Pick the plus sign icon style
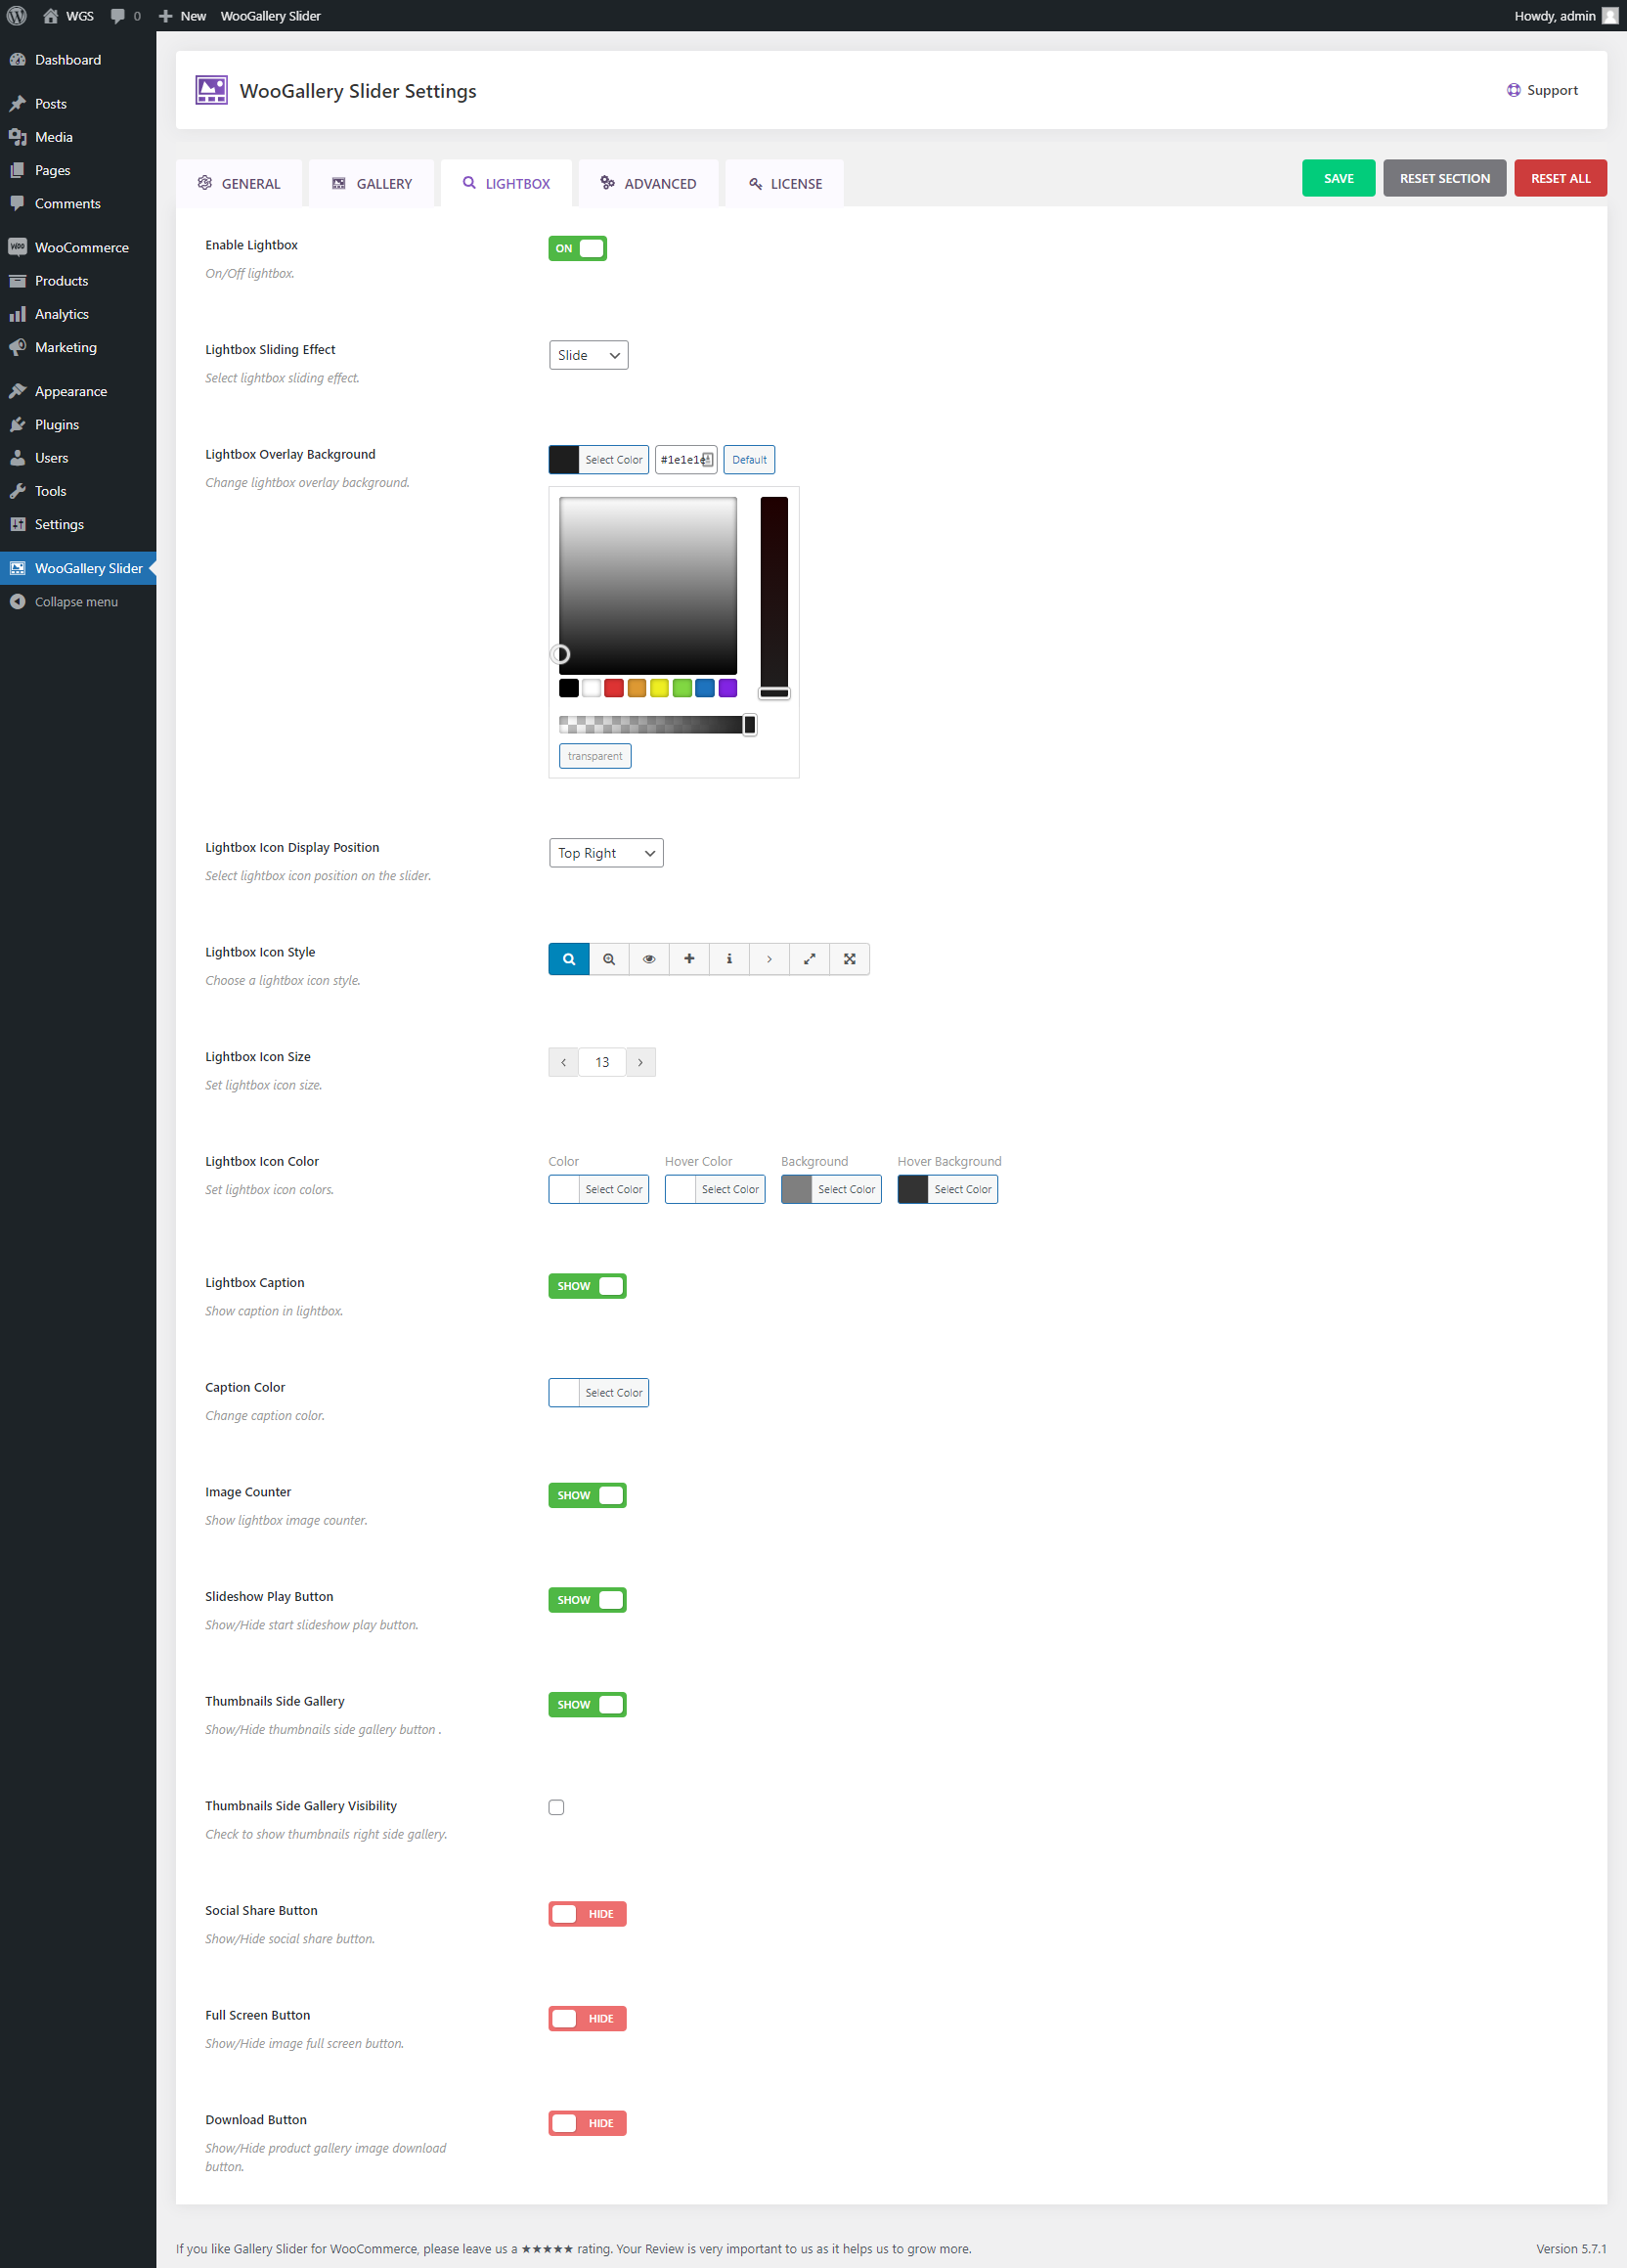 tap(689, 959)
